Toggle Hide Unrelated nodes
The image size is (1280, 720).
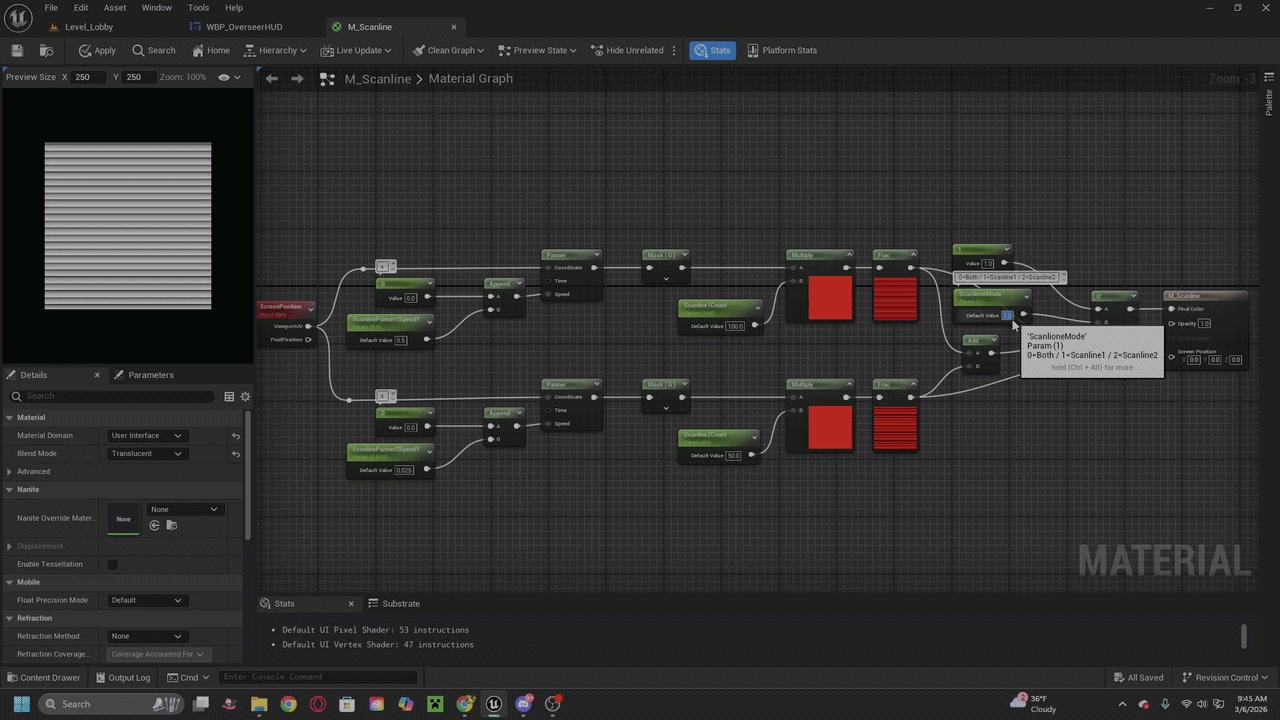click(x=627, y=50)
